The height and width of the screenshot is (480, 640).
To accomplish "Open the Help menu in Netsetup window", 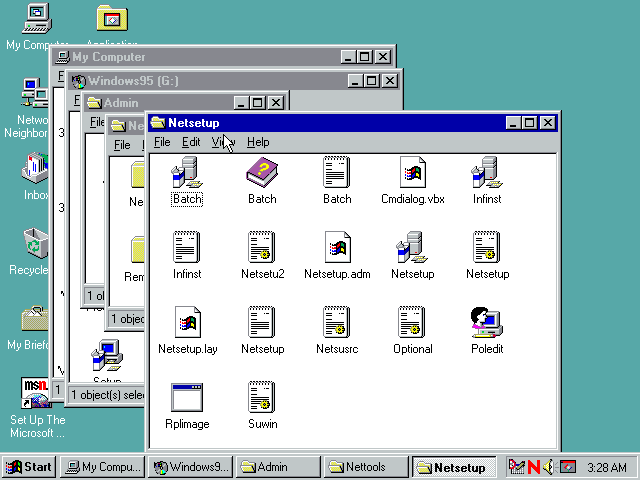I will coord(258,142).
